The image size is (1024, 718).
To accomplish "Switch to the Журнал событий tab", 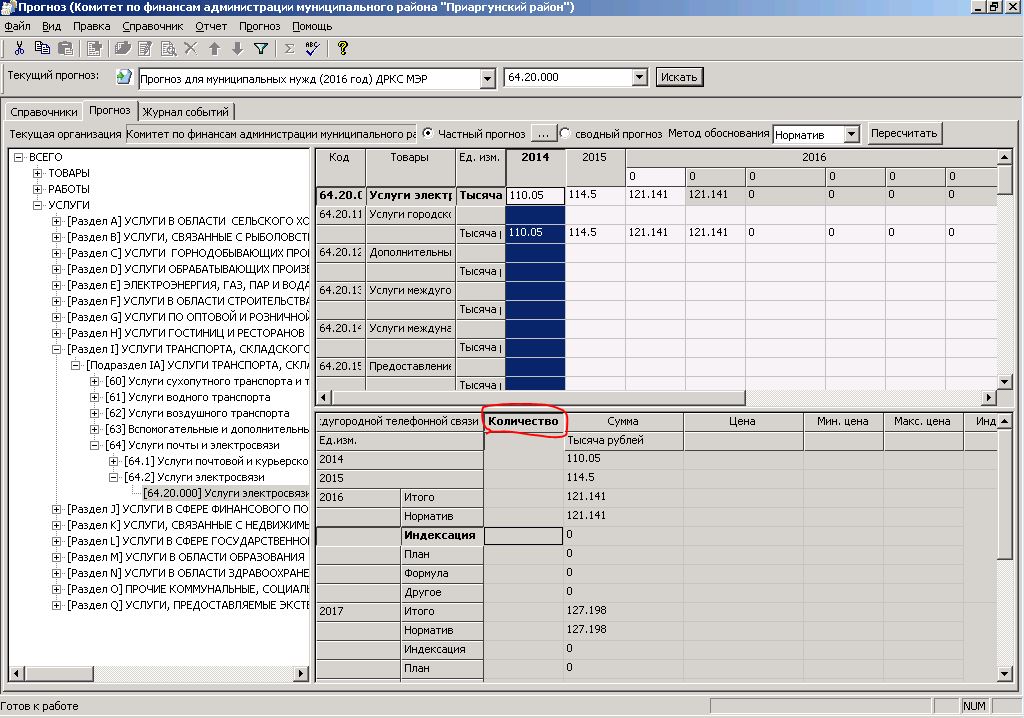I will click(x=186, y=112).
